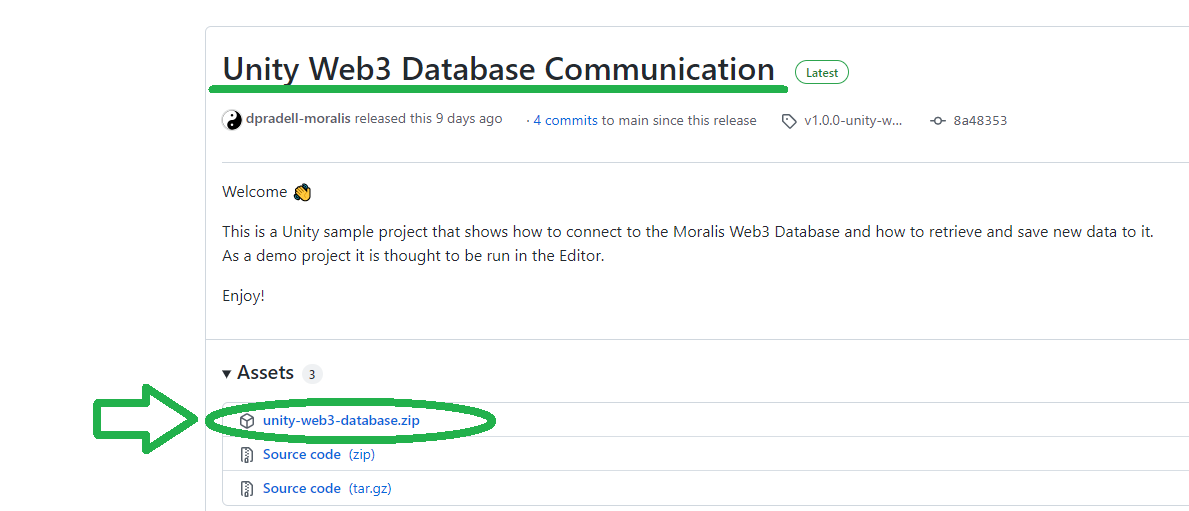Visit the dpradell-moralis user profile link
Screen dimensions: 1189x511
pyautogui.click(x=298, y=119)
